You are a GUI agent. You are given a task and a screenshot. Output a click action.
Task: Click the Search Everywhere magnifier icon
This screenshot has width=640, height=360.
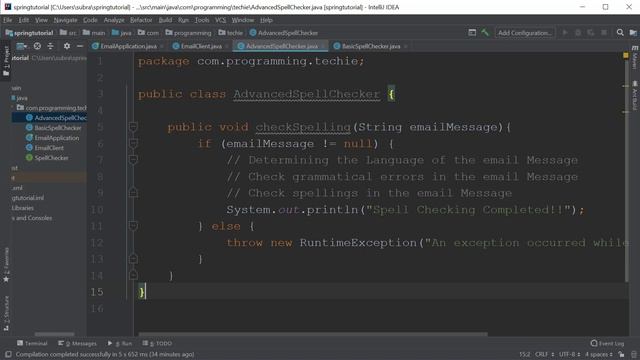tap(620, 33)
